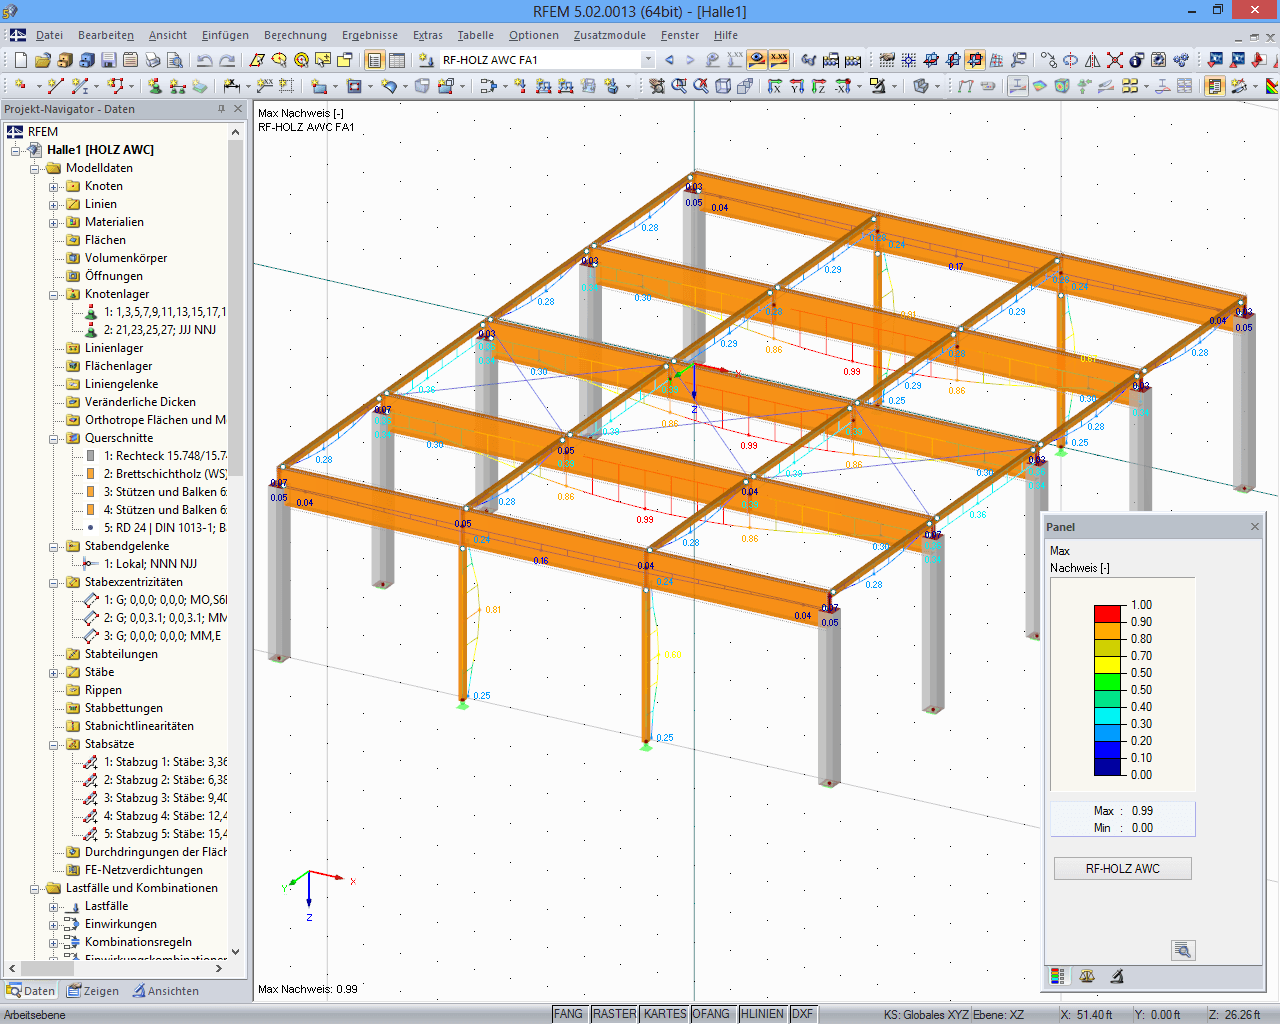Screen dimensions: 1280x1024
Task: Click the new line tool icon
Action: [x=56, y=86]
